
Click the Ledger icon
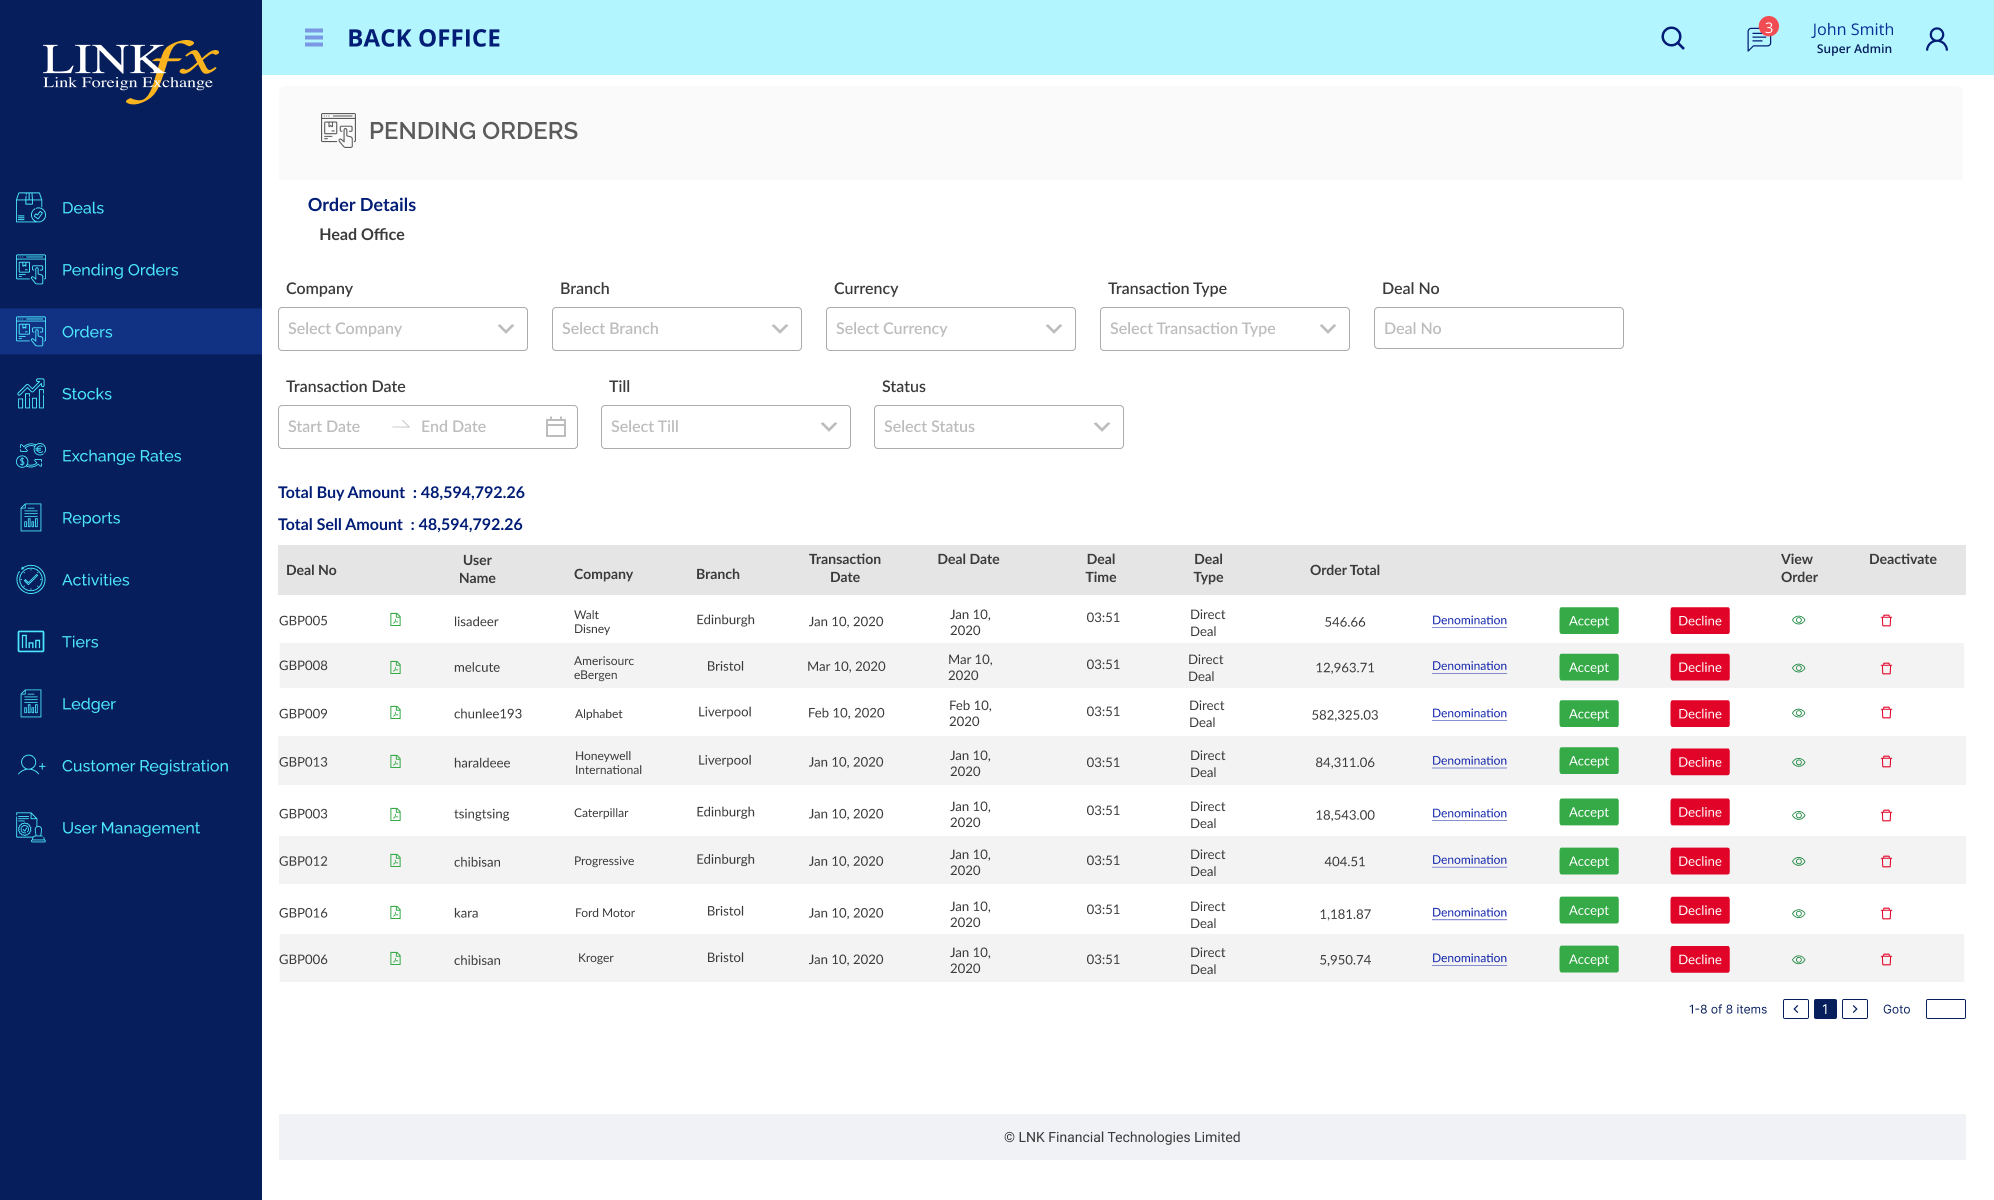point(31,704)
